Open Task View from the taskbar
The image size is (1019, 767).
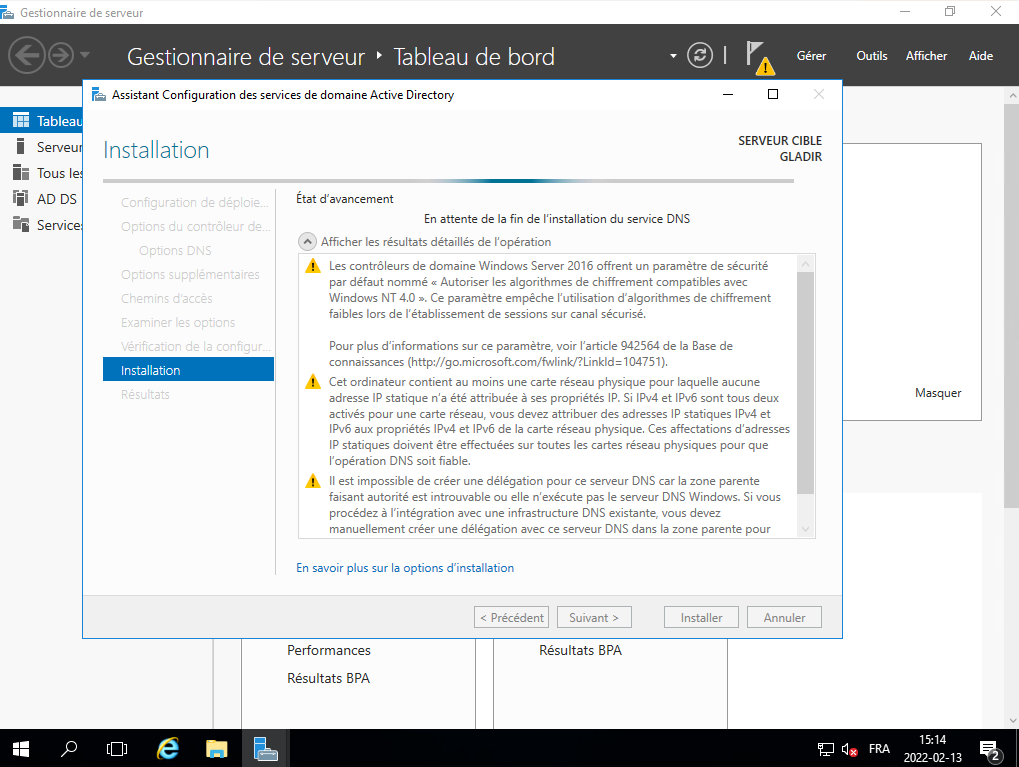[117, 748]
